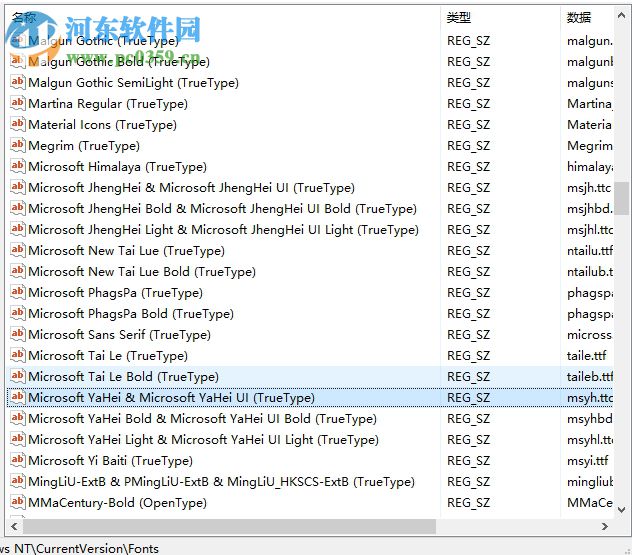Click the vertical scrollbar thumb

click(621, 198)
